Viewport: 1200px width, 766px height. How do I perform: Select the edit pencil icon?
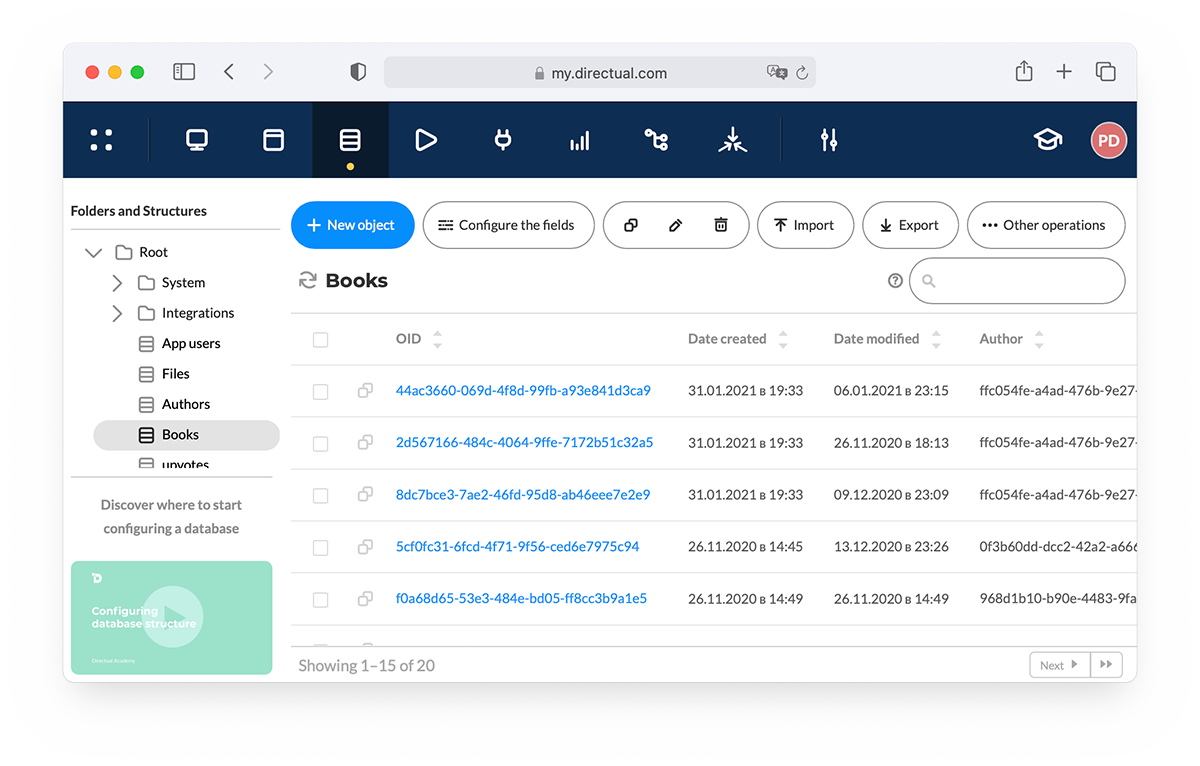point(676,225)
